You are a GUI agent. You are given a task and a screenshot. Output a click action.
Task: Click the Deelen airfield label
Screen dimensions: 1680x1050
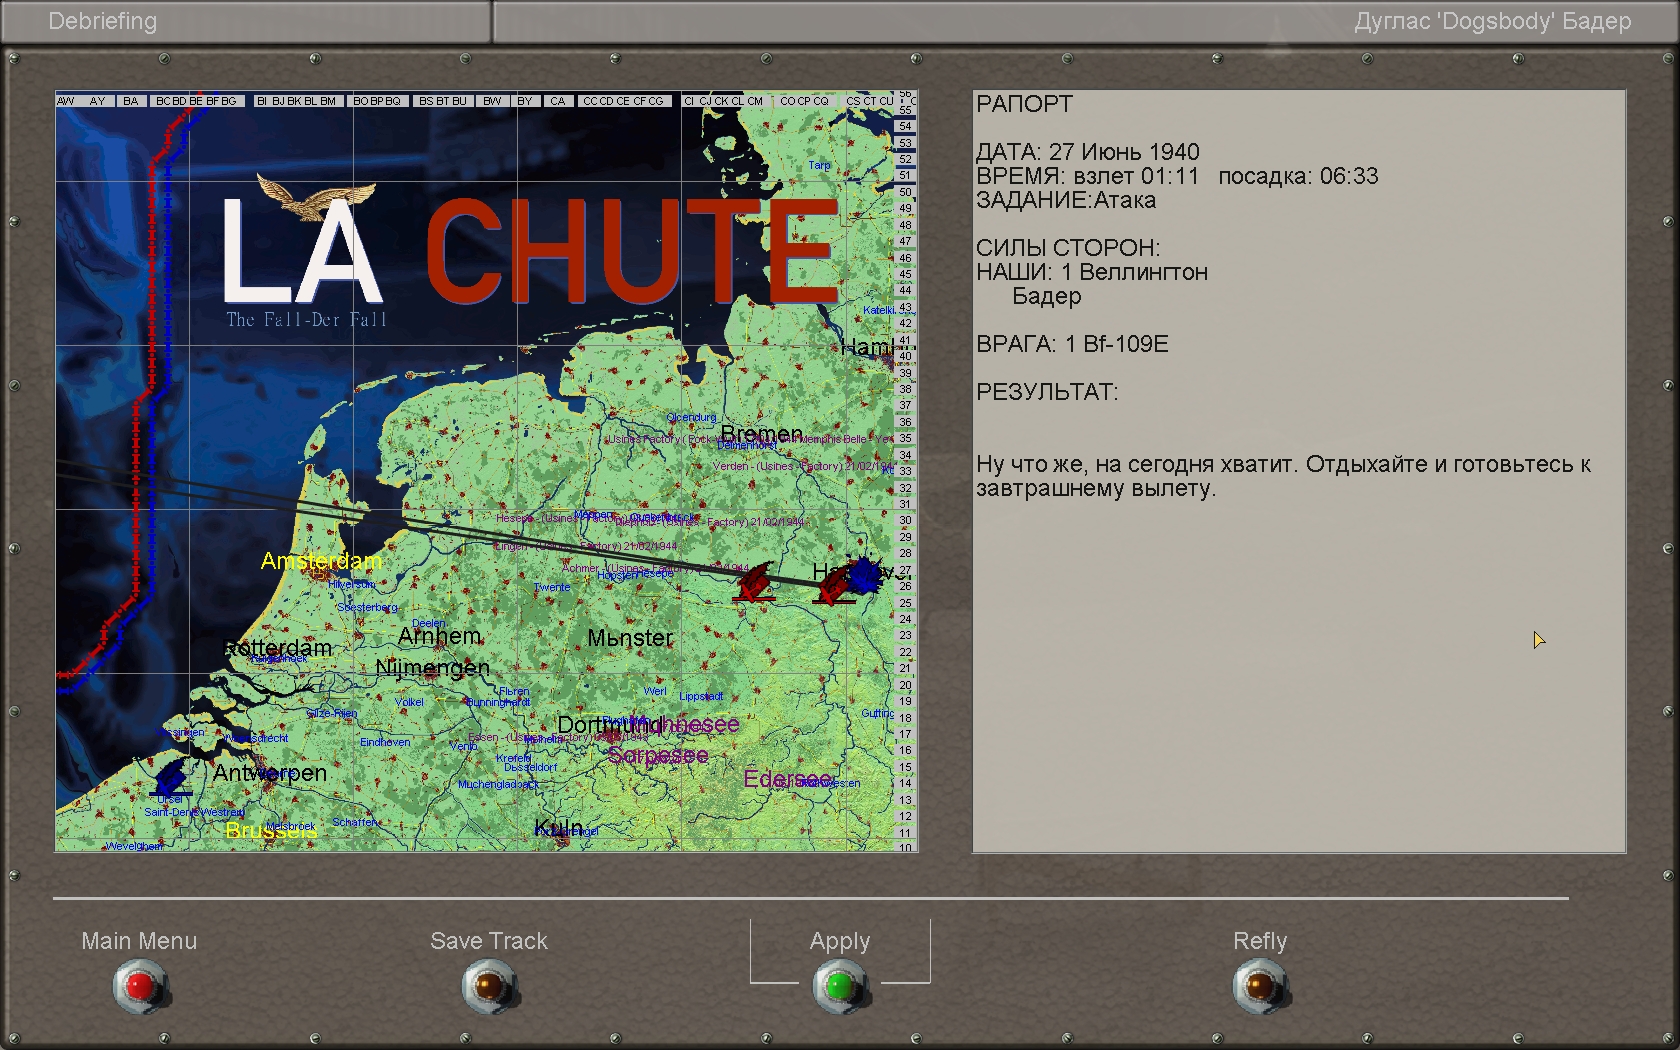429,623
